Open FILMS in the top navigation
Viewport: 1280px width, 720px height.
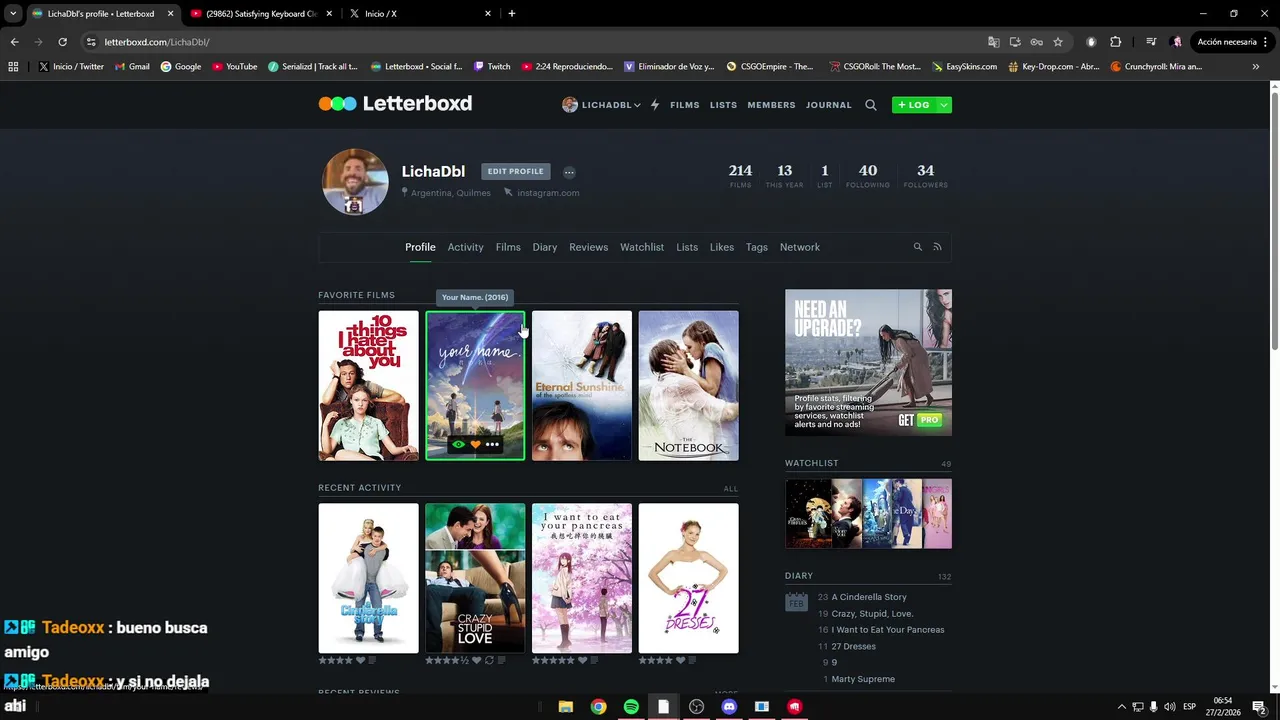click(x=685, y=105)
